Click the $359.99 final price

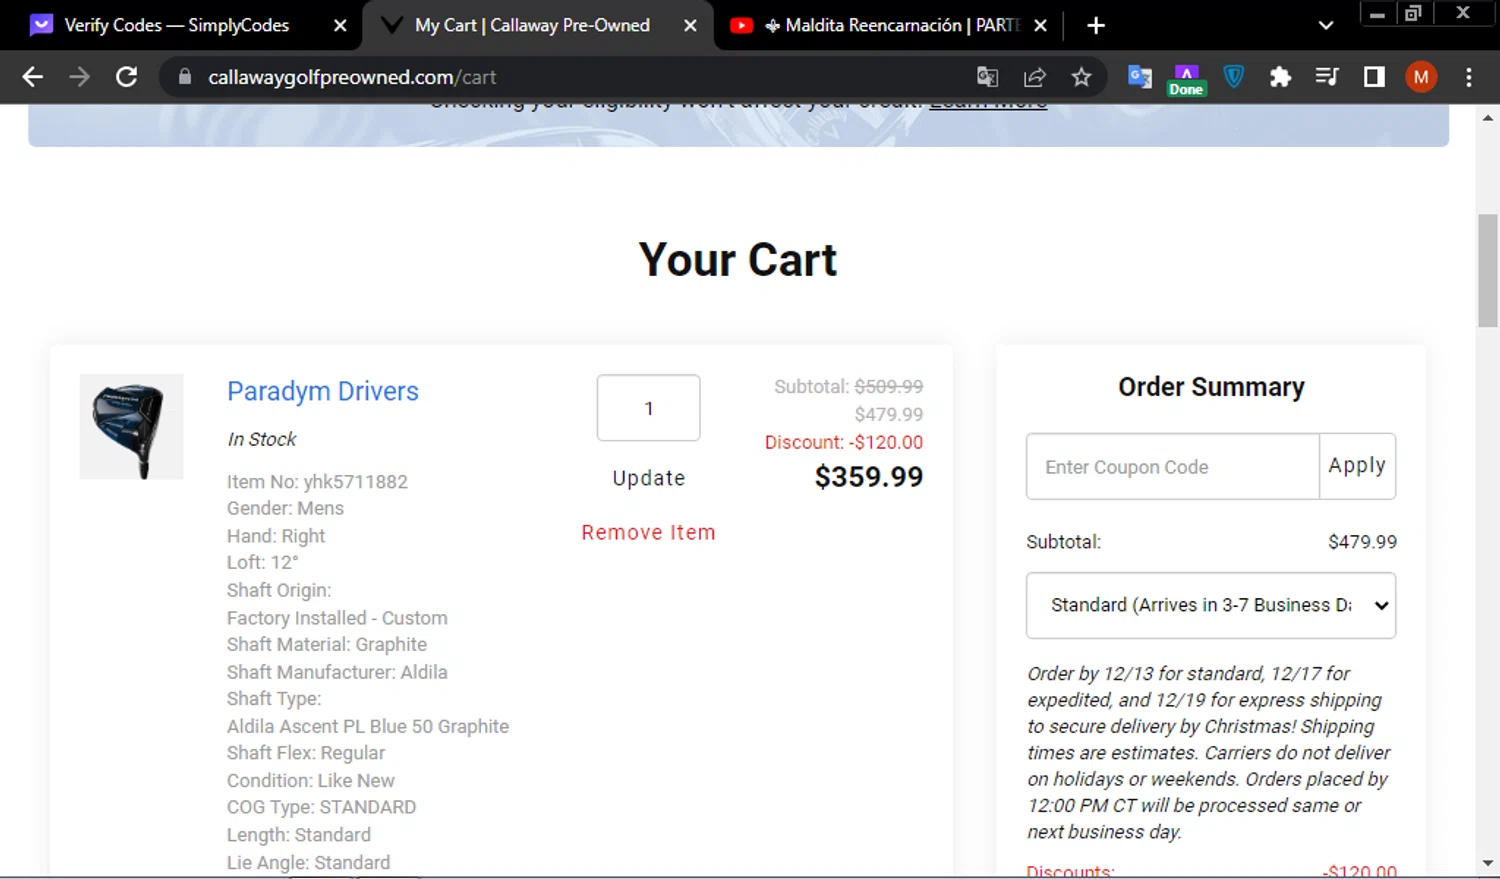[869, 477]
